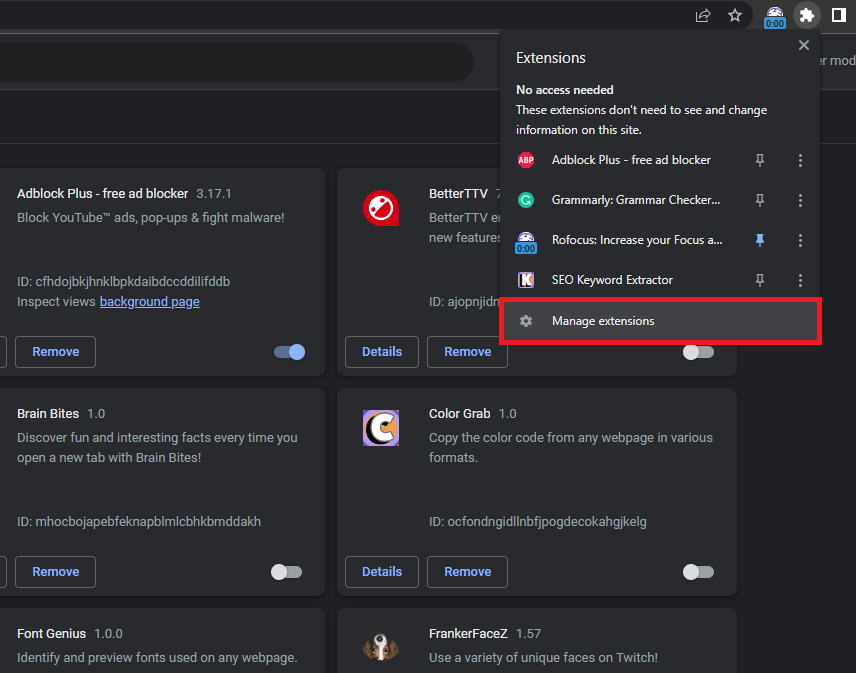The image size is (856, 673).
Task: Select Rofocus: Increase your Focus entry
Action: (637, 240)
